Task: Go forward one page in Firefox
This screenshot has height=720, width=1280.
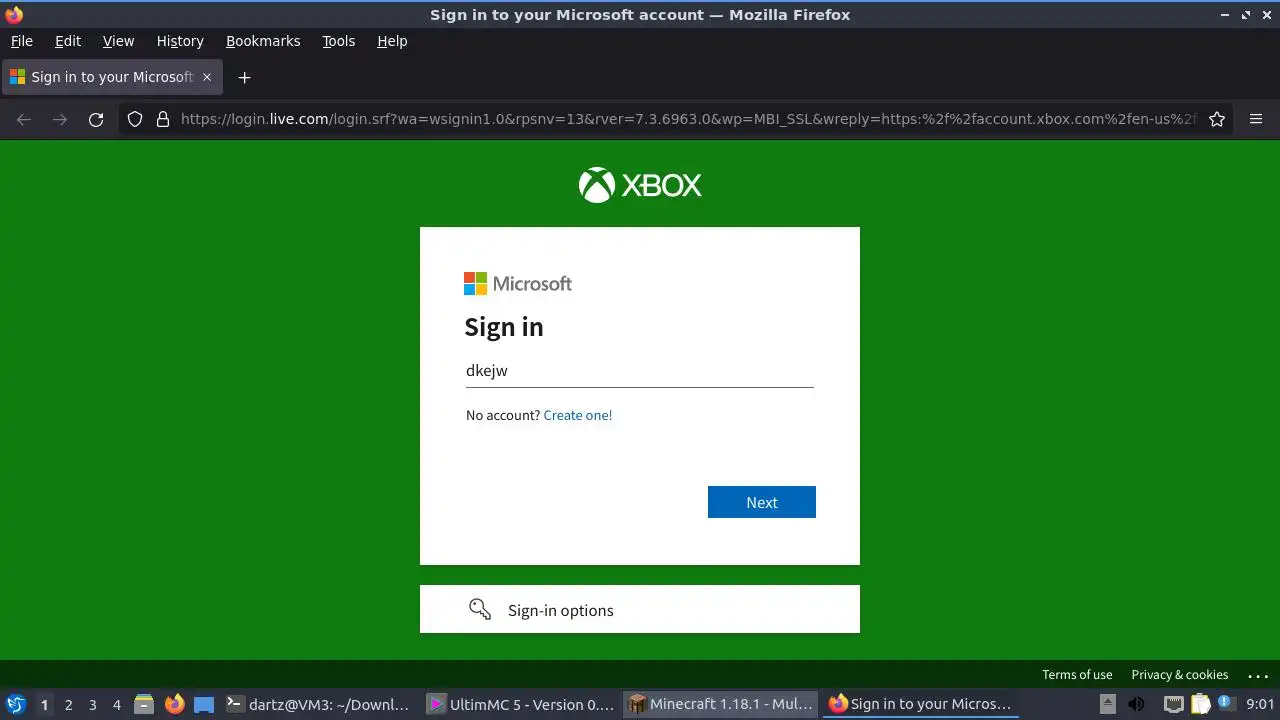Action: pos(60,119)
